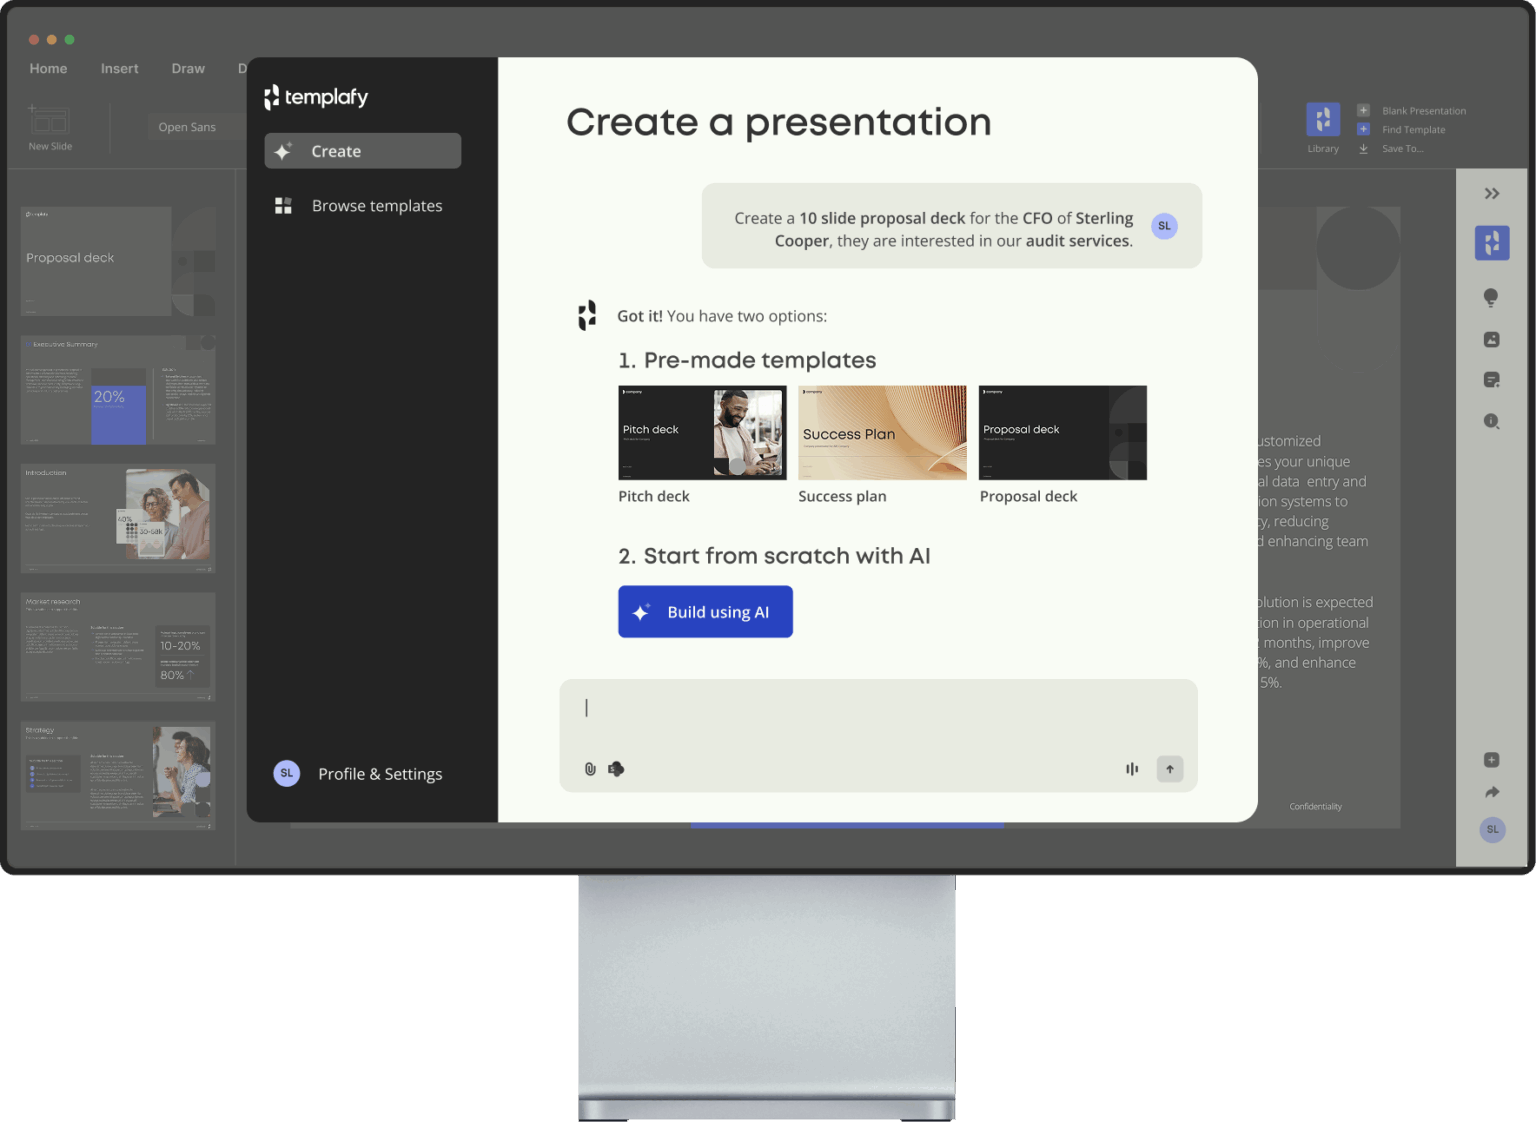Select the Strategy slide thumbnail
1536x1122 pixels.
(x=118, y=775)
